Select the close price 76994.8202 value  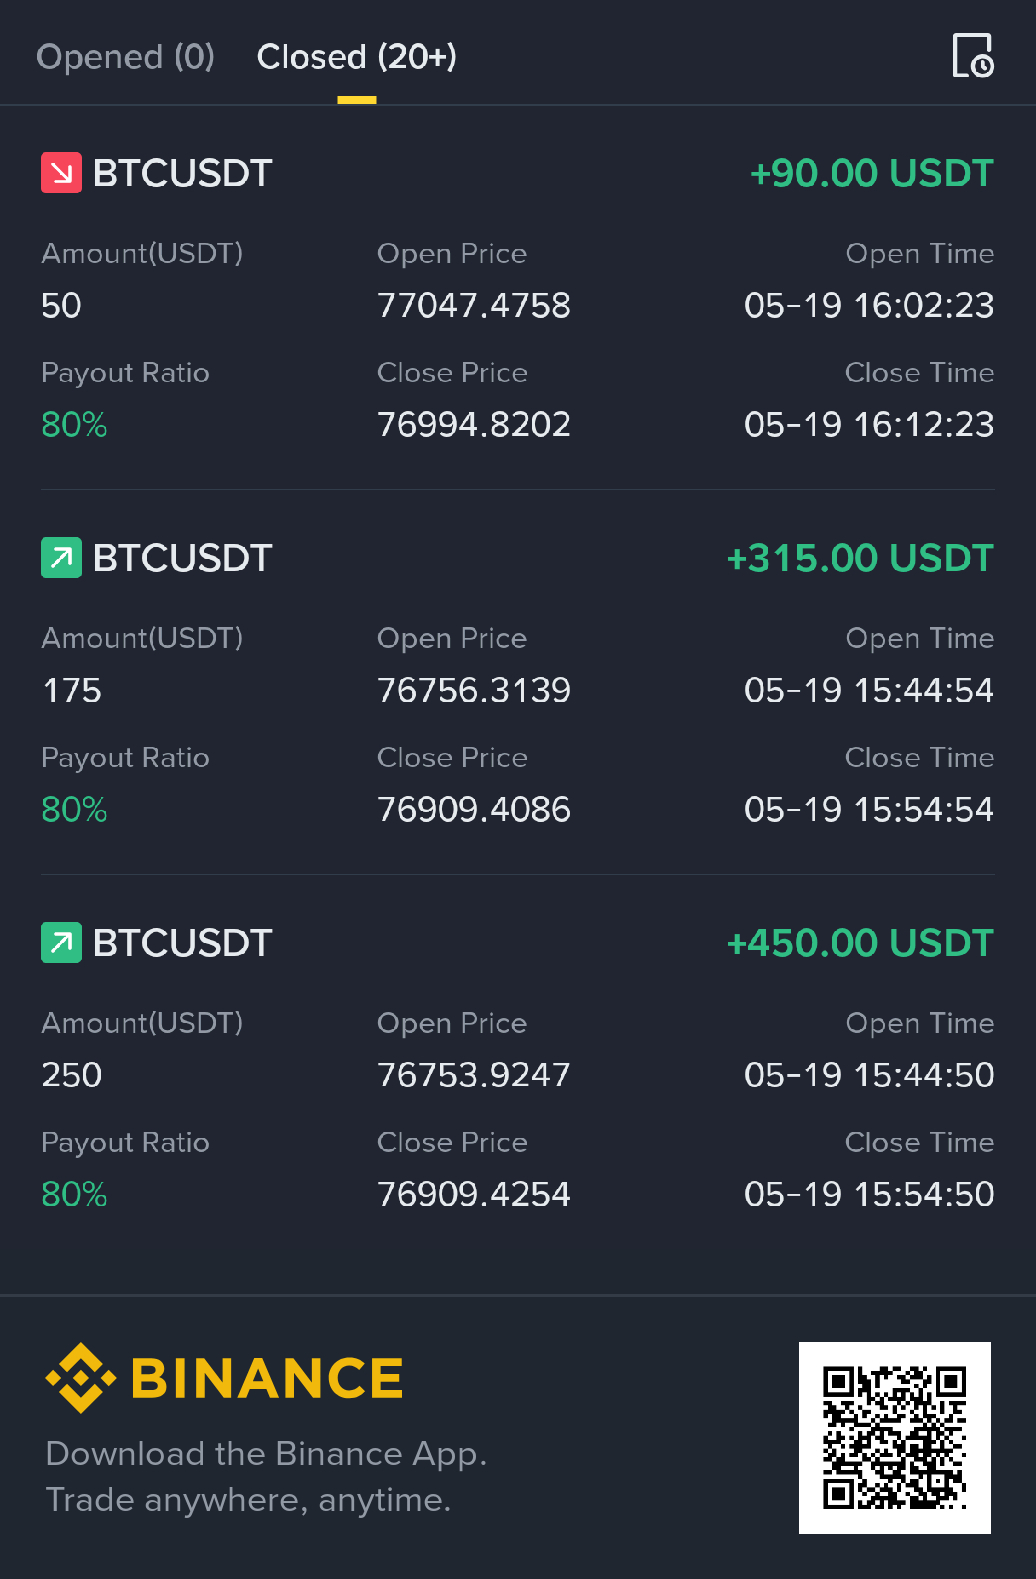pos(474,424)
